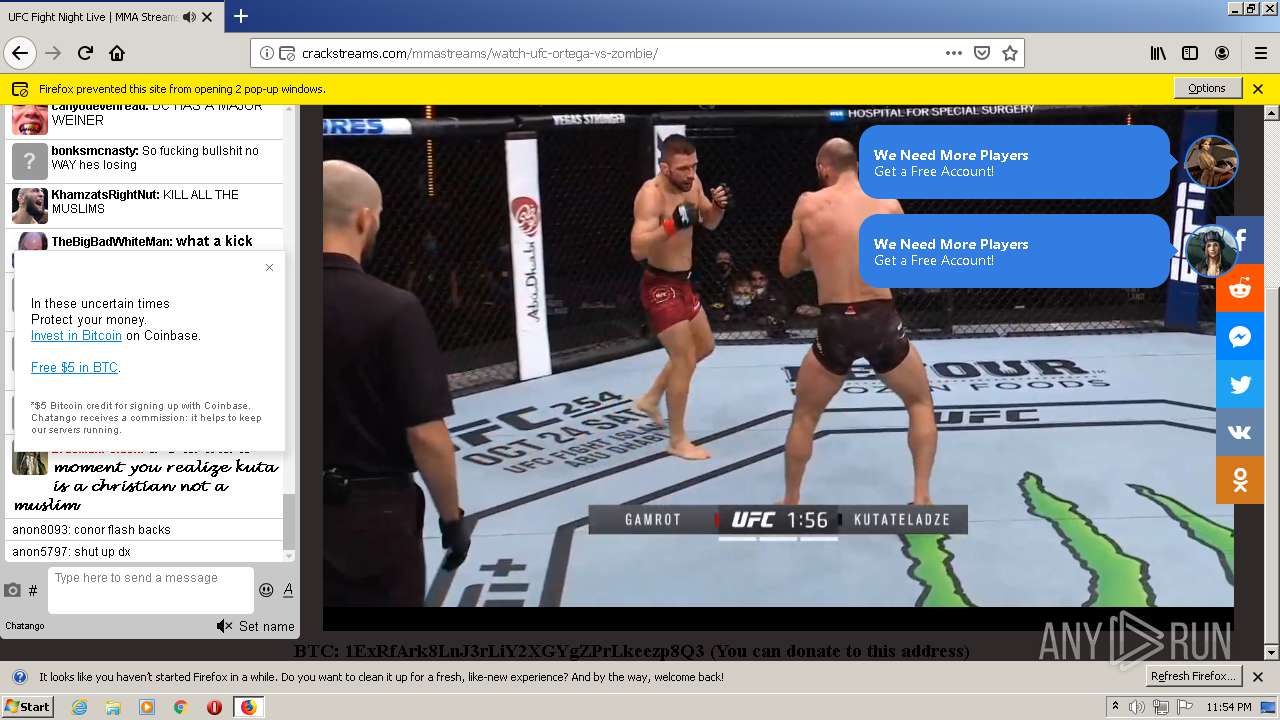1280x720 pixels.
Task: Click chat message input field
Action: [x=151, y=590]
